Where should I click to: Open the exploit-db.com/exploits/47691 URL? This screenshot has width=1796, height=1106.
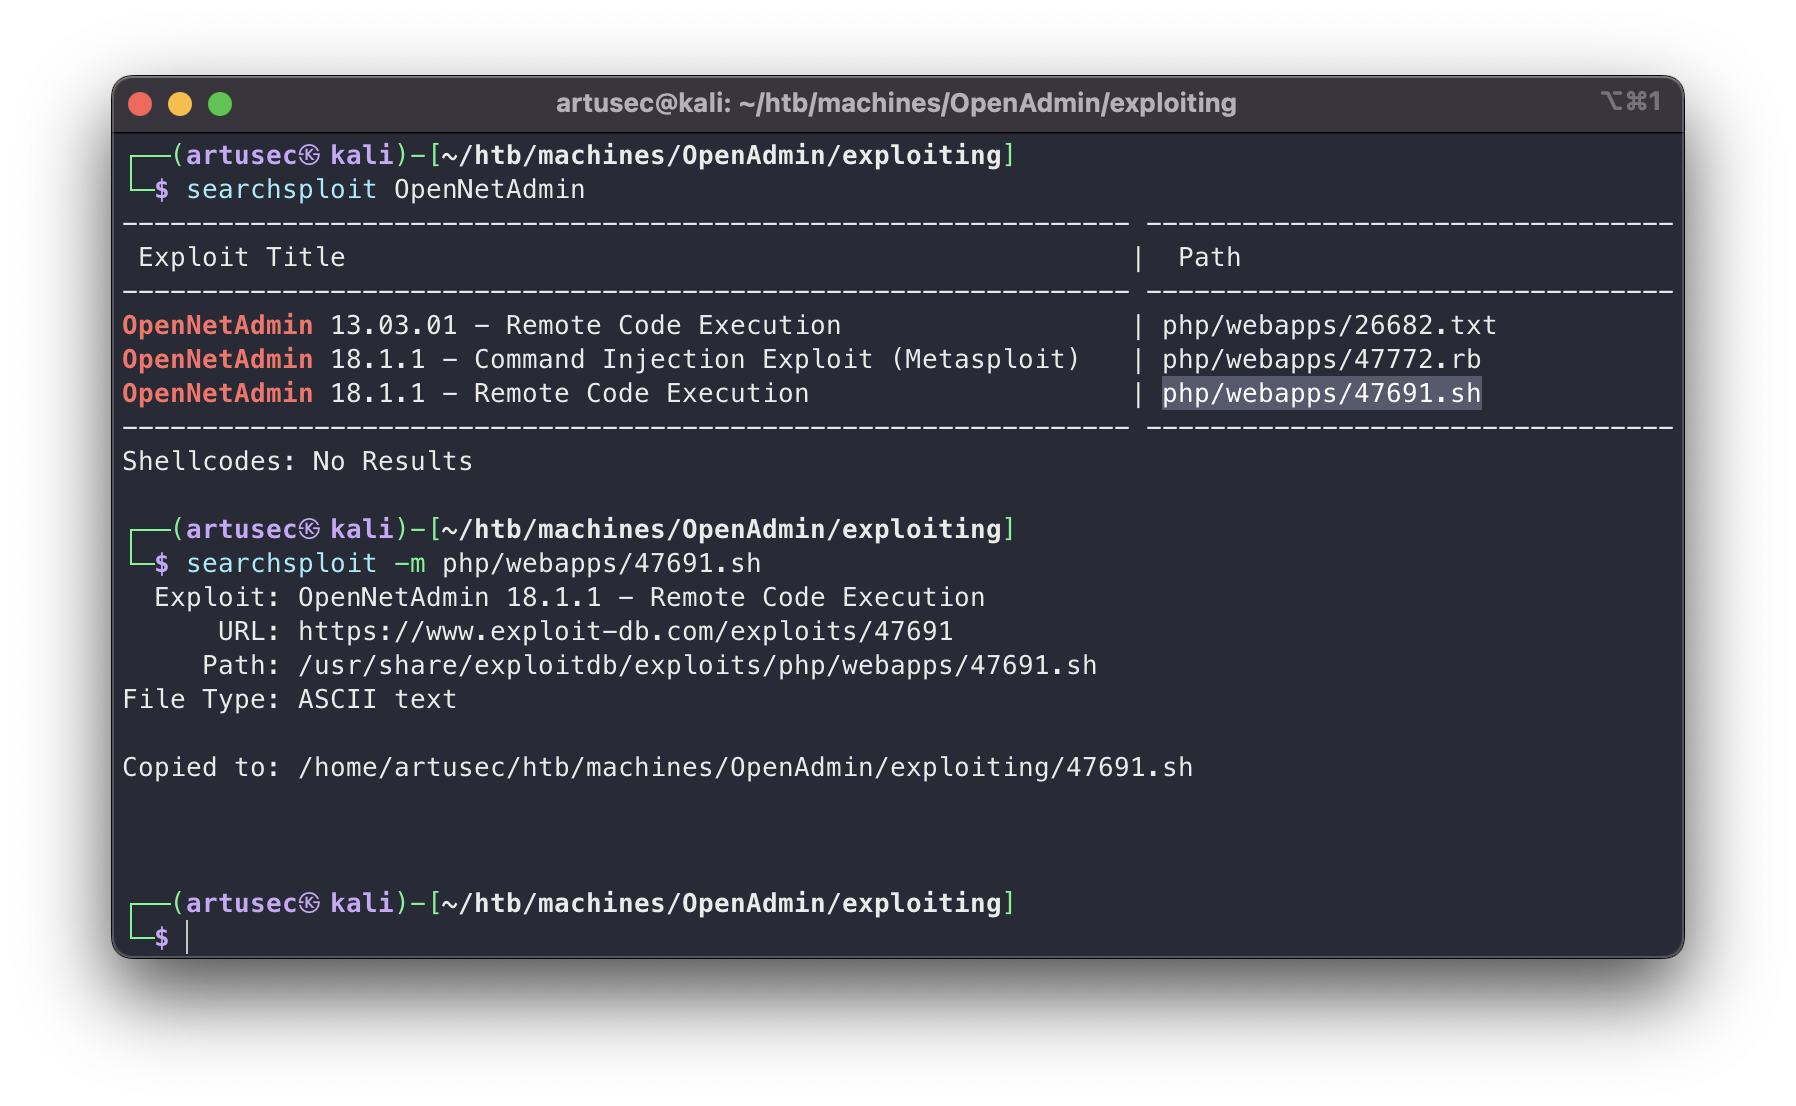(x=625, y=631)
